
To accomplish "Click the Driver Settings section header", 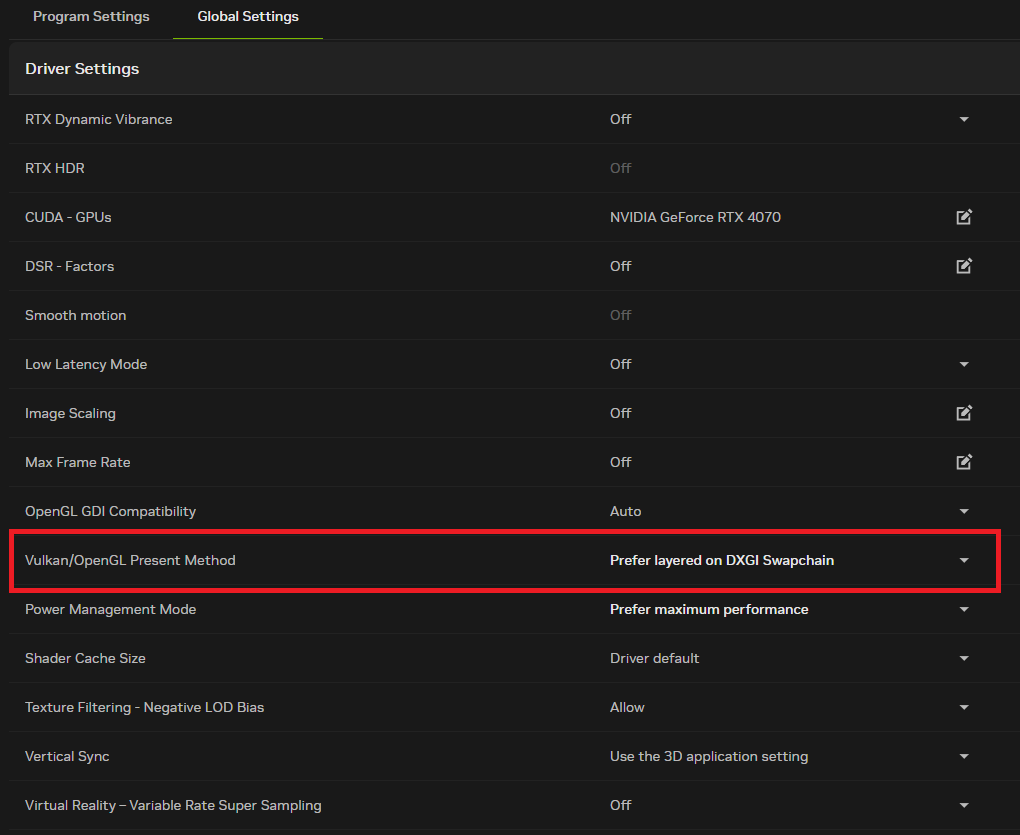I will [82, 69].
